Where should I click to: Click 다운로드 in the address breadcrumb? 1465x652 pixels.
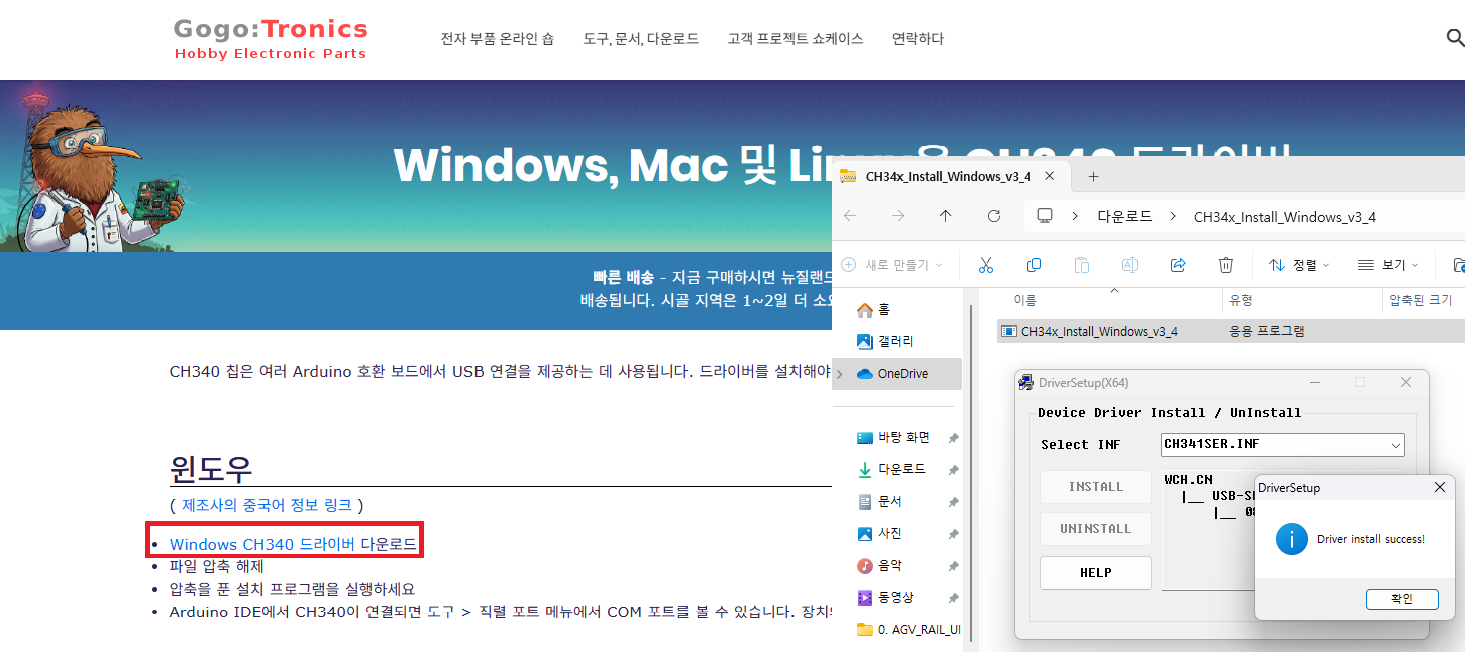pos(1125,216)
